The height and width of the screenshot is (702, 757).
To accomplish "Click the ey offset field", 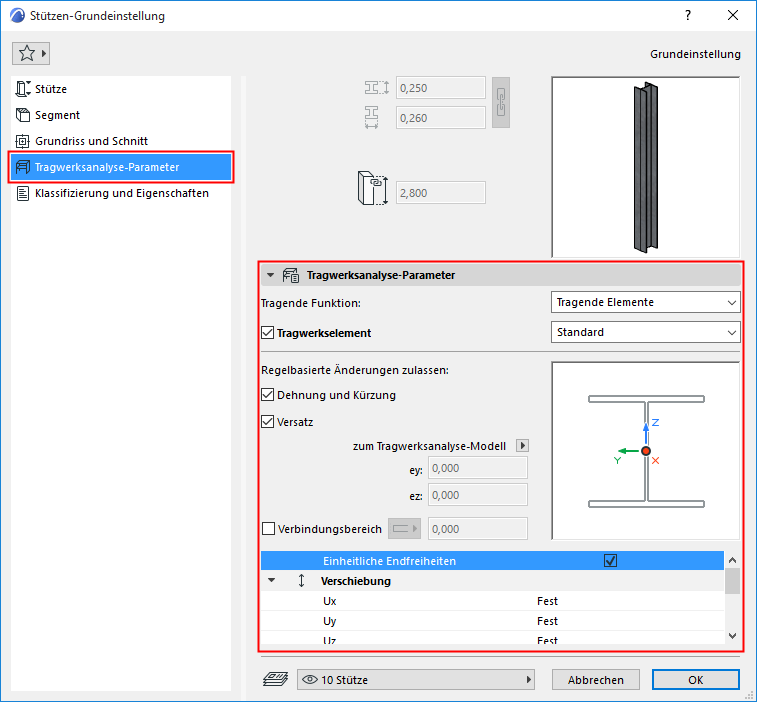I will tap(478, 468).
